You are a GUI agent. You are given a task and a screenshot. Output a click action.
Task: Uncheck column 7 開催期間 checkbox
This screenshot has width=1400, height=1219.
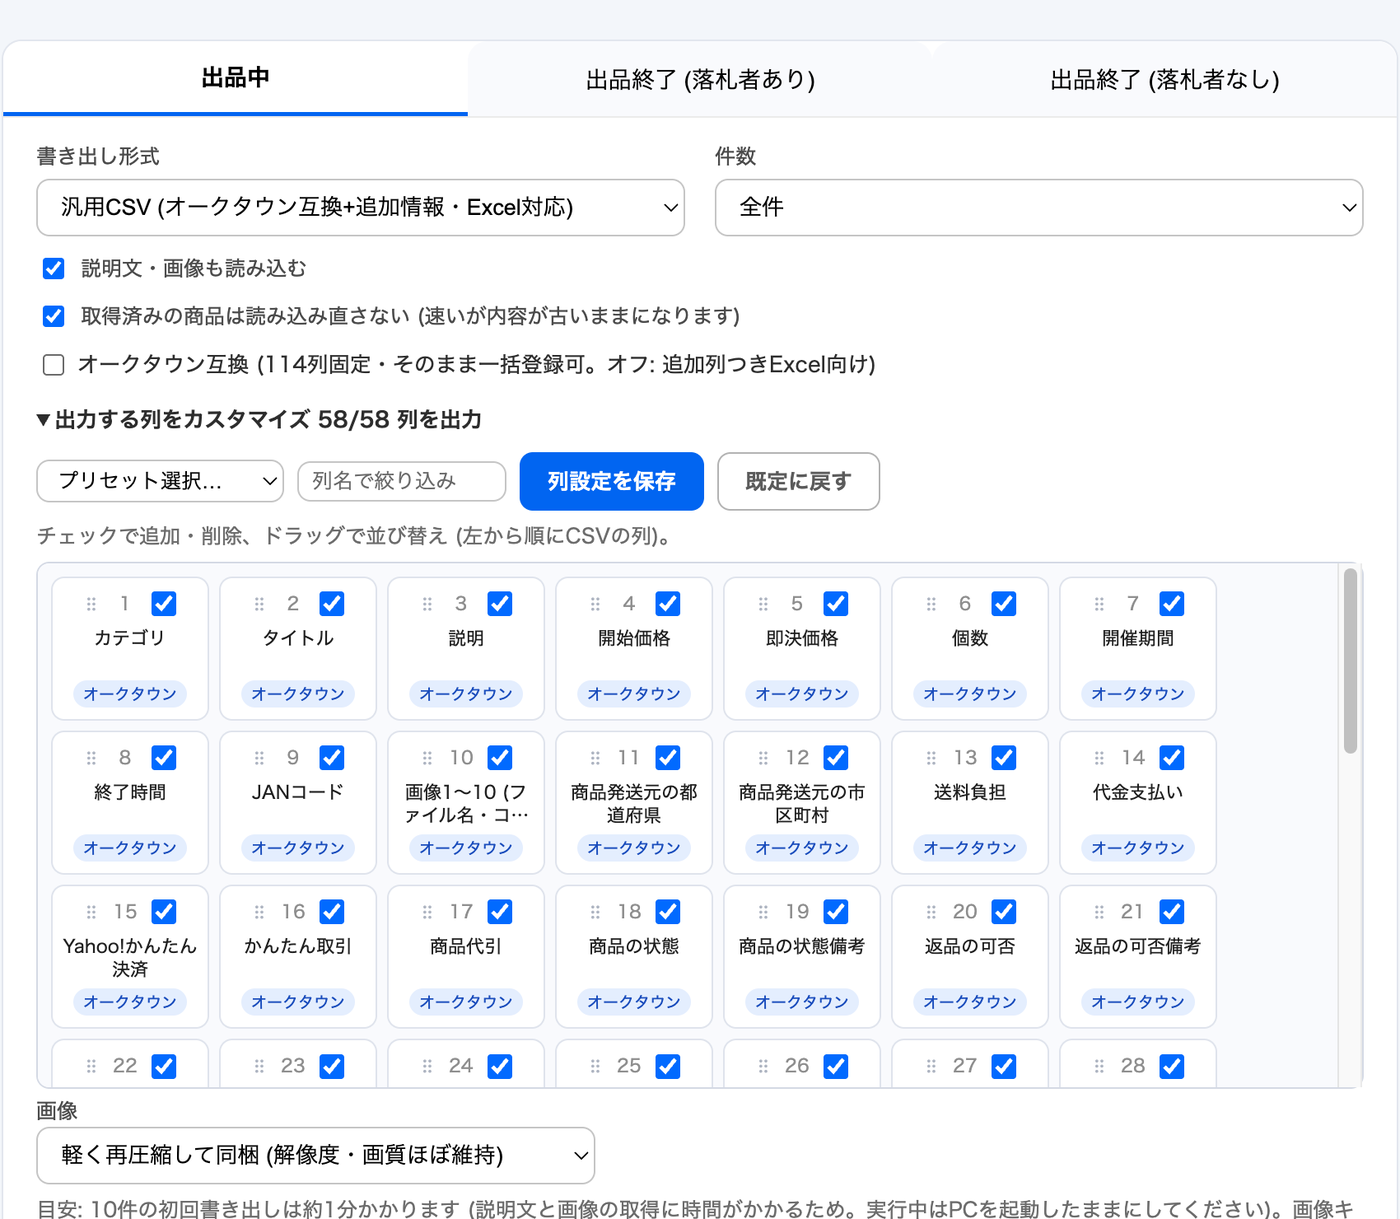pos(1172,603)
